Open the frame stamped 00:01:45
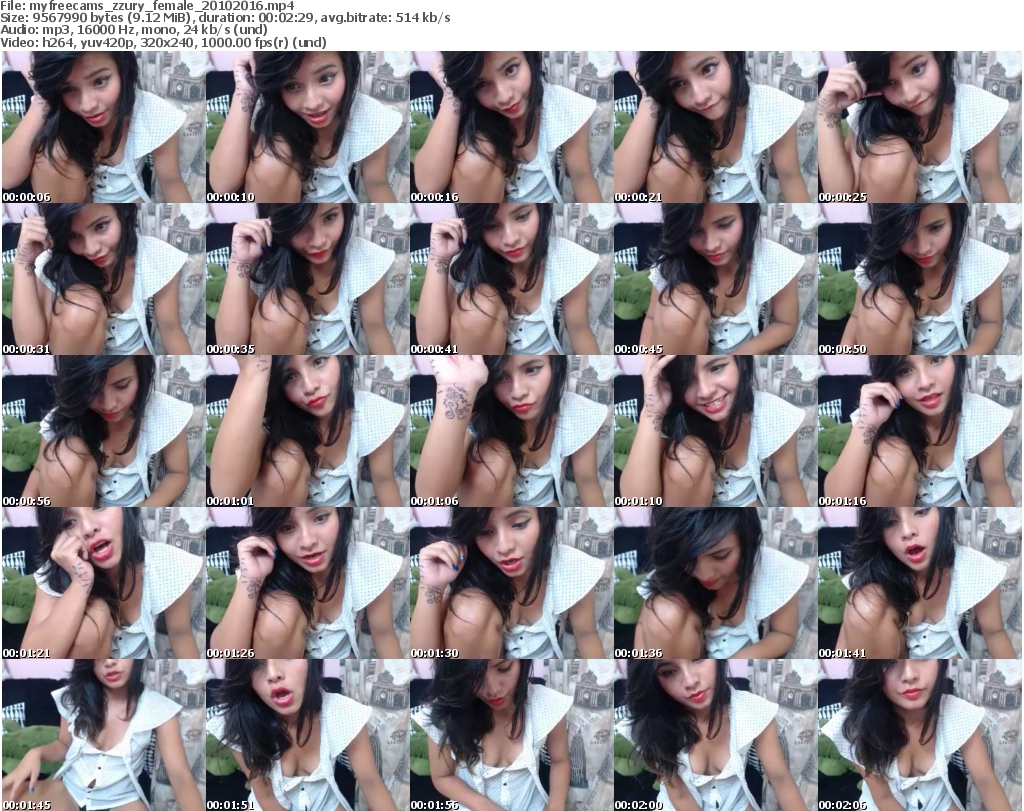1024x811 pixels. [x=103, y=735]
